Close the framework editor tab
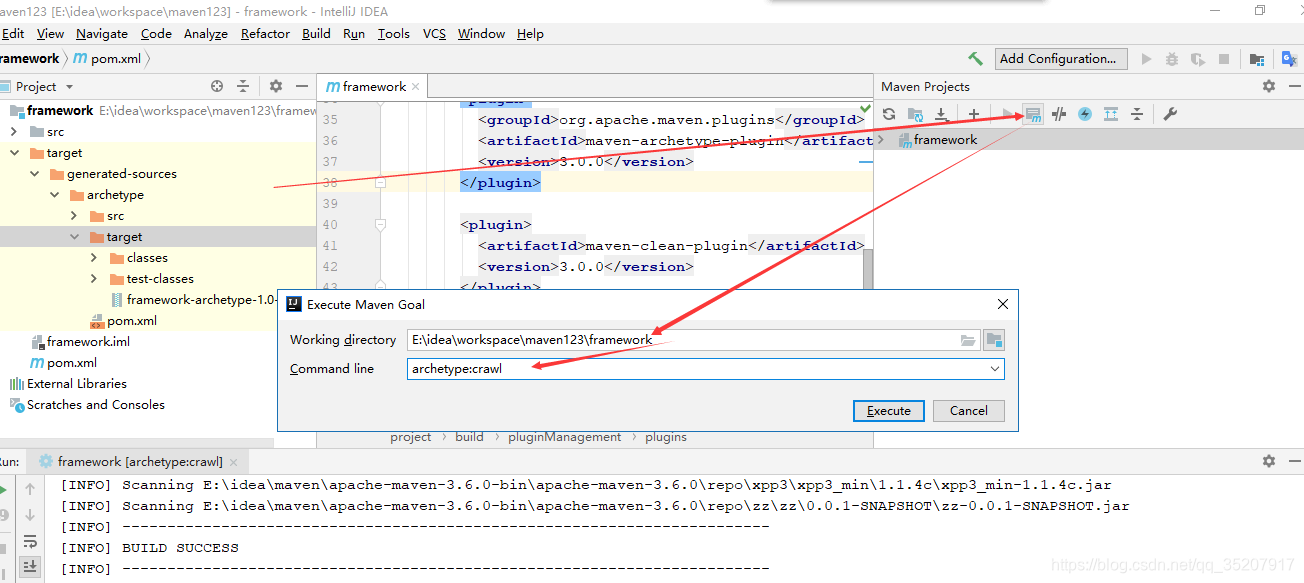1304x583 pixels. 417,87
